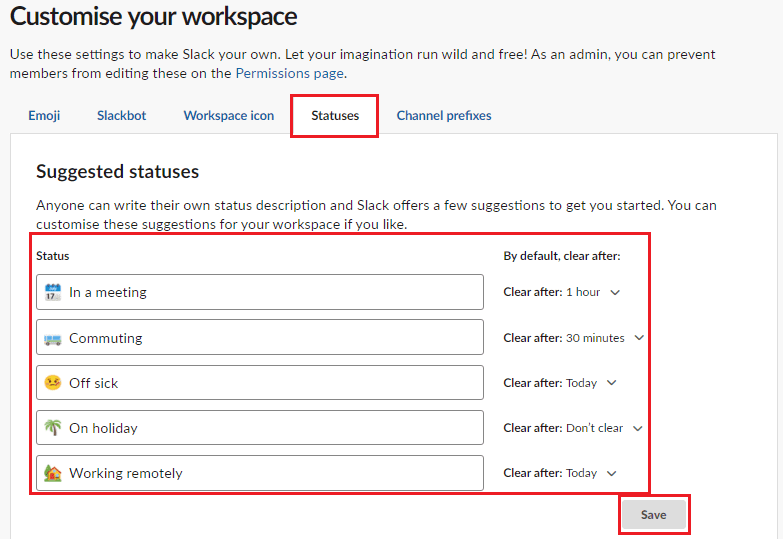Click the palm tree emoji for On holiday

tap(53, 428)
